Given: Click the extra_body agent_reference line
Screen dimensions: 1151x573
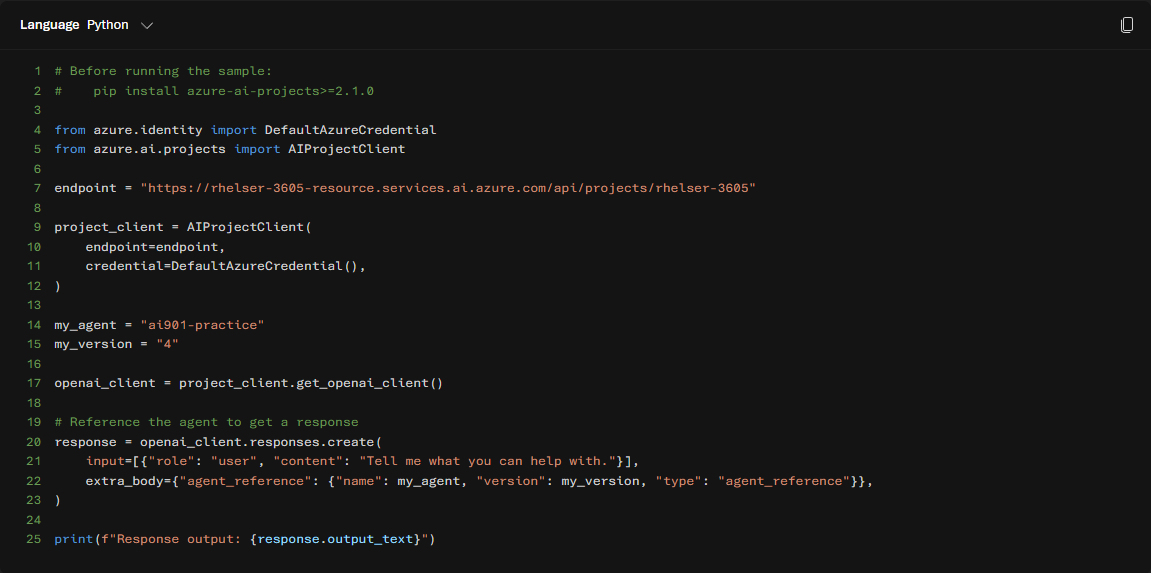Looking at the screenshot, I should coord(479,481).
